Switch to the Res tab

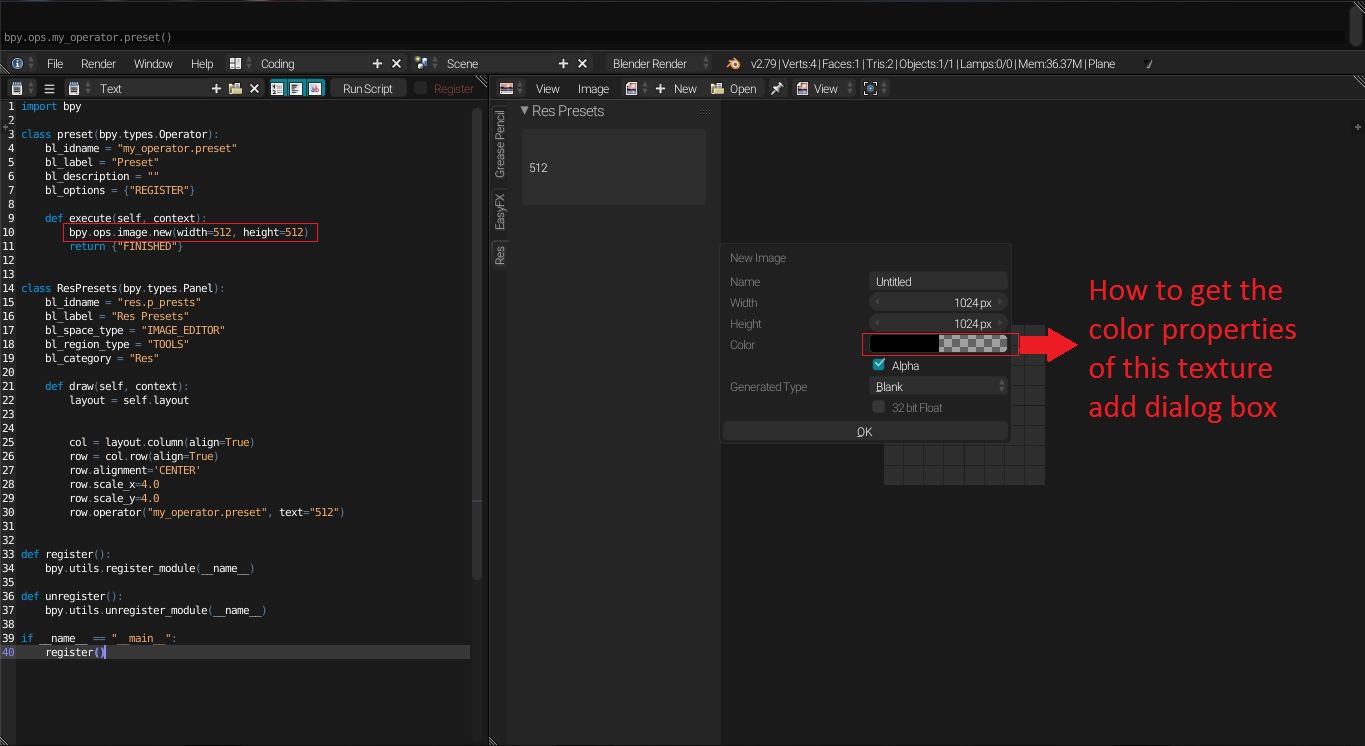500,255
